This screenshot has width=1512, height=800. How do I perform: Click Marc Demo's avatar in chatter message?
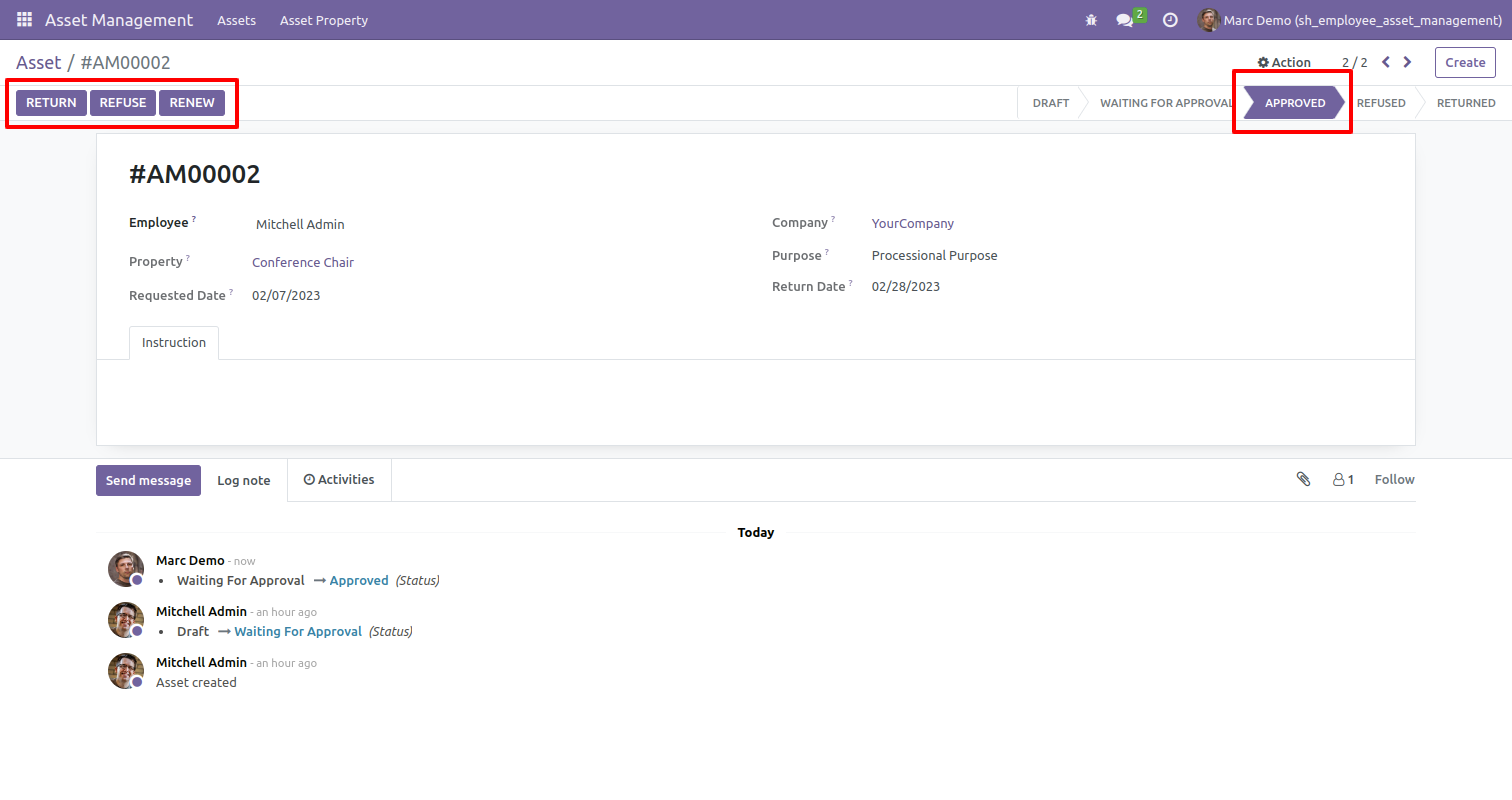(x=126, y=569)
